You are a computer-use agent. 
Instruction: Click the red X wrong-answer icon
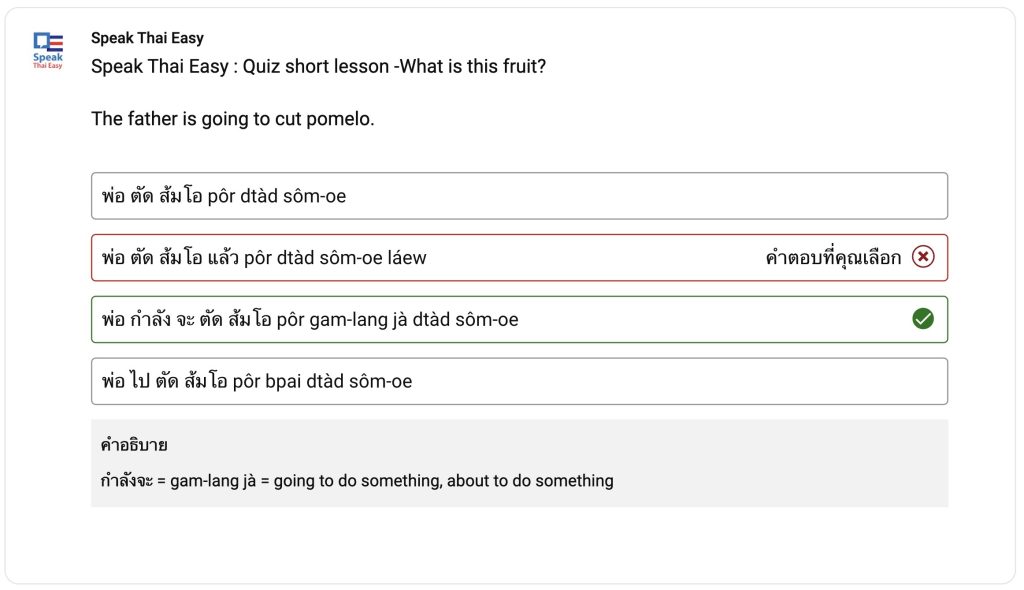point(923,257)
